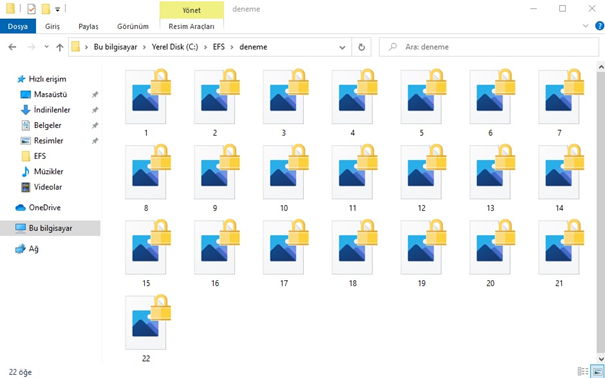Click the Ara: deneme search box
The width and height of the screenshot is (605, 378).
[489, 47]
